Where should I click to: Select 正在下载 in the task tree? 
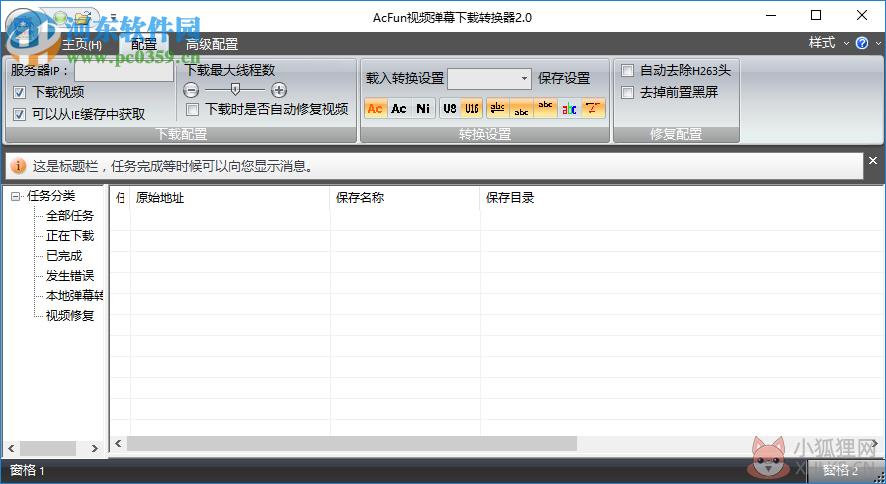point(70,236)
